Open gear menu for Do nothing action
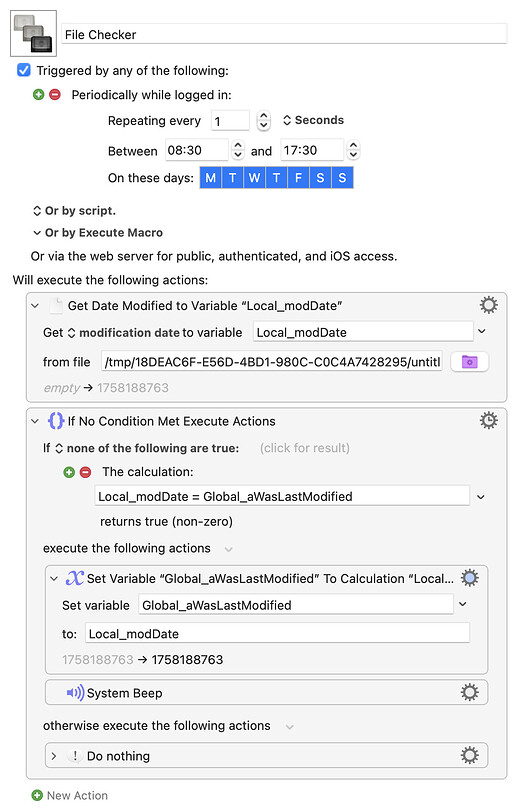Image resolution: width=517 pixels, height=811 pixels. (469, 755)
